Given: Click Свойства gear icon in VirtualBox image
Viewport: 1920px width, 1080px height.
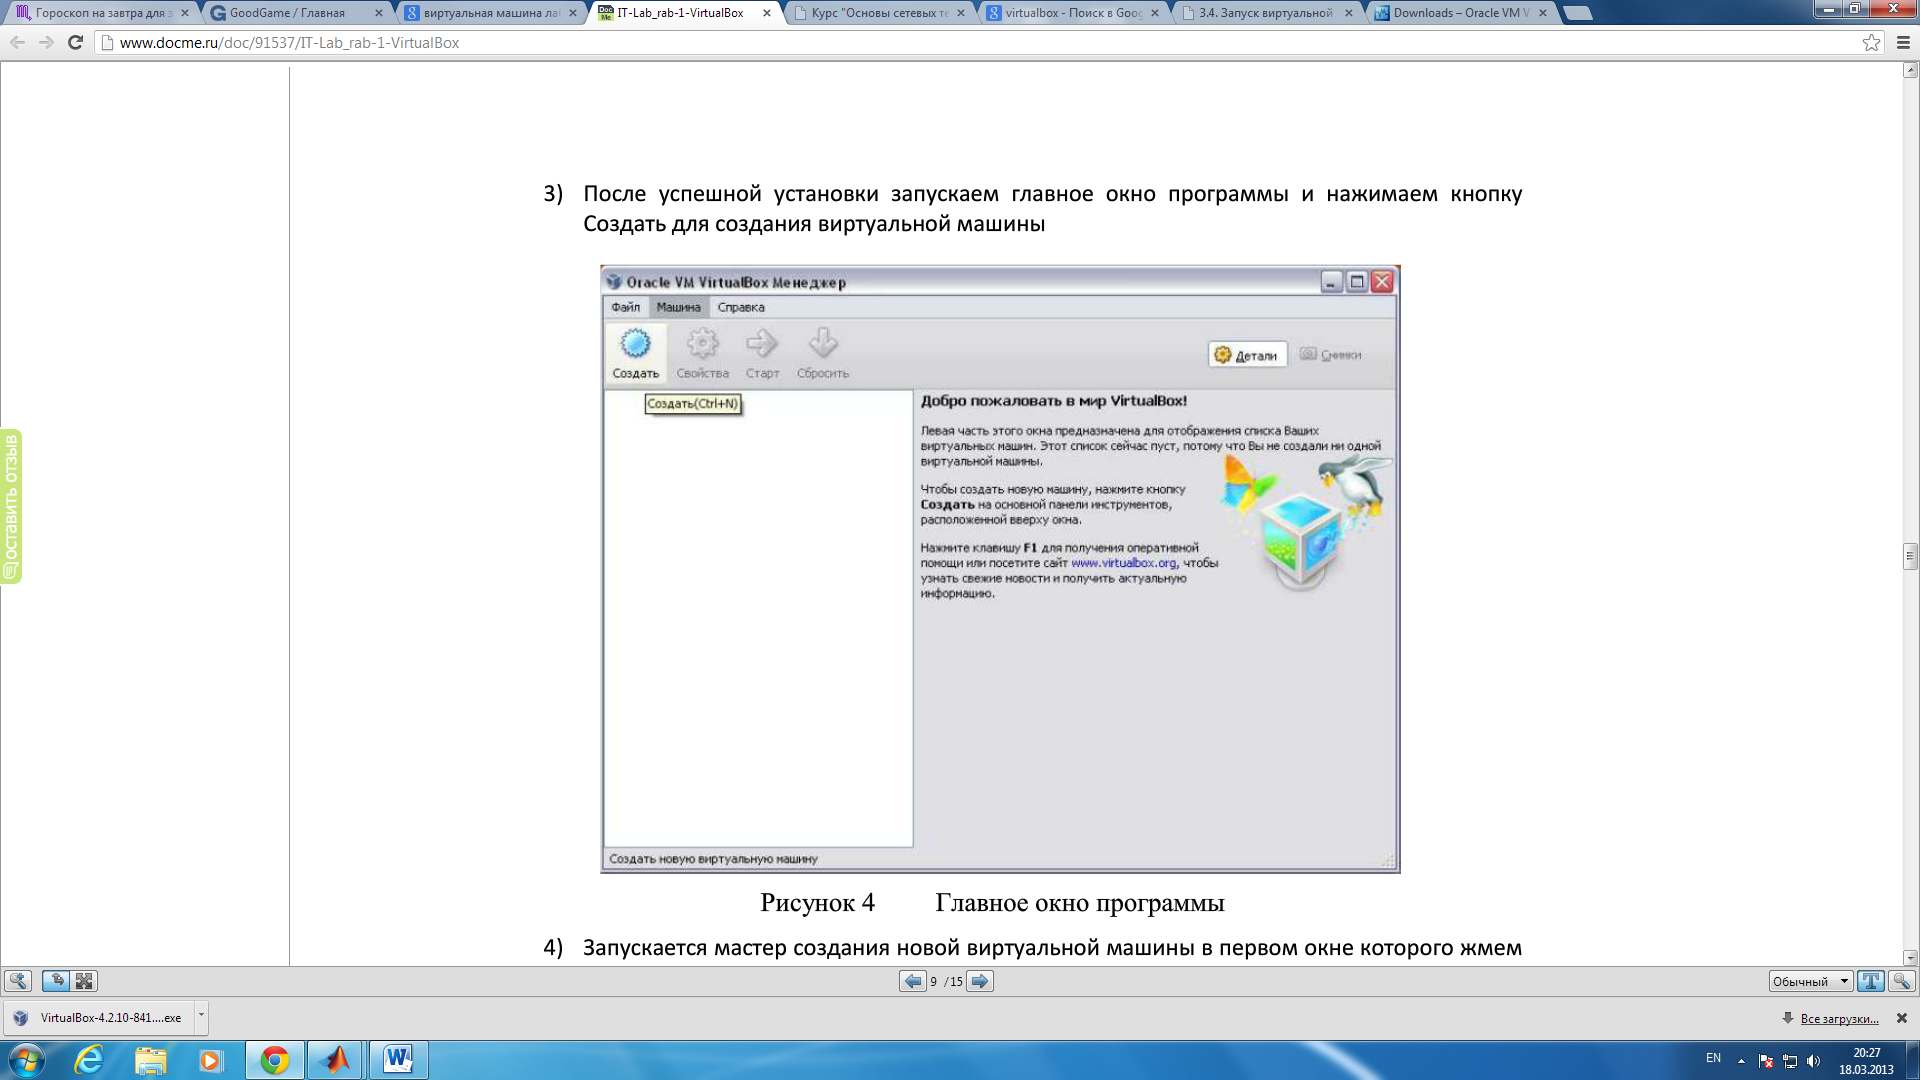Looking at the screenshot, I should [x=702, y=353].
